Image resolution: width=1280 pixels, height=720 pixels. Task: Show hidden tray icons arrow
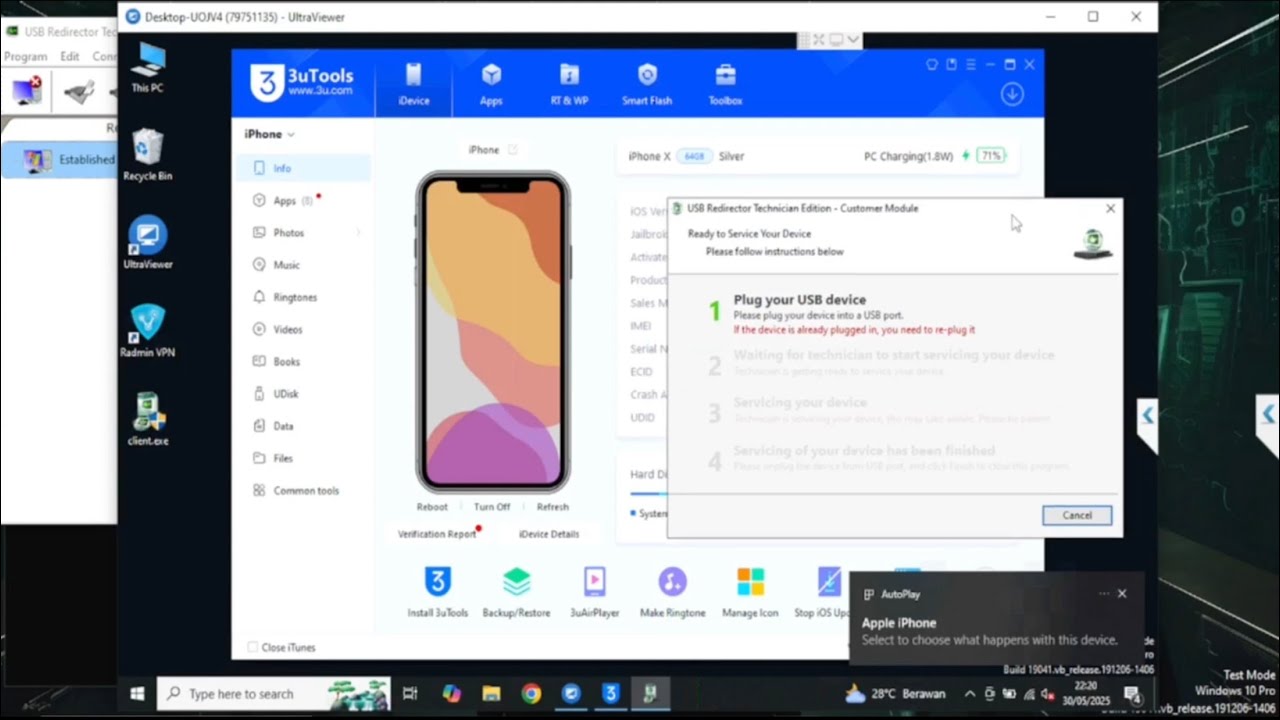(969, 693)
